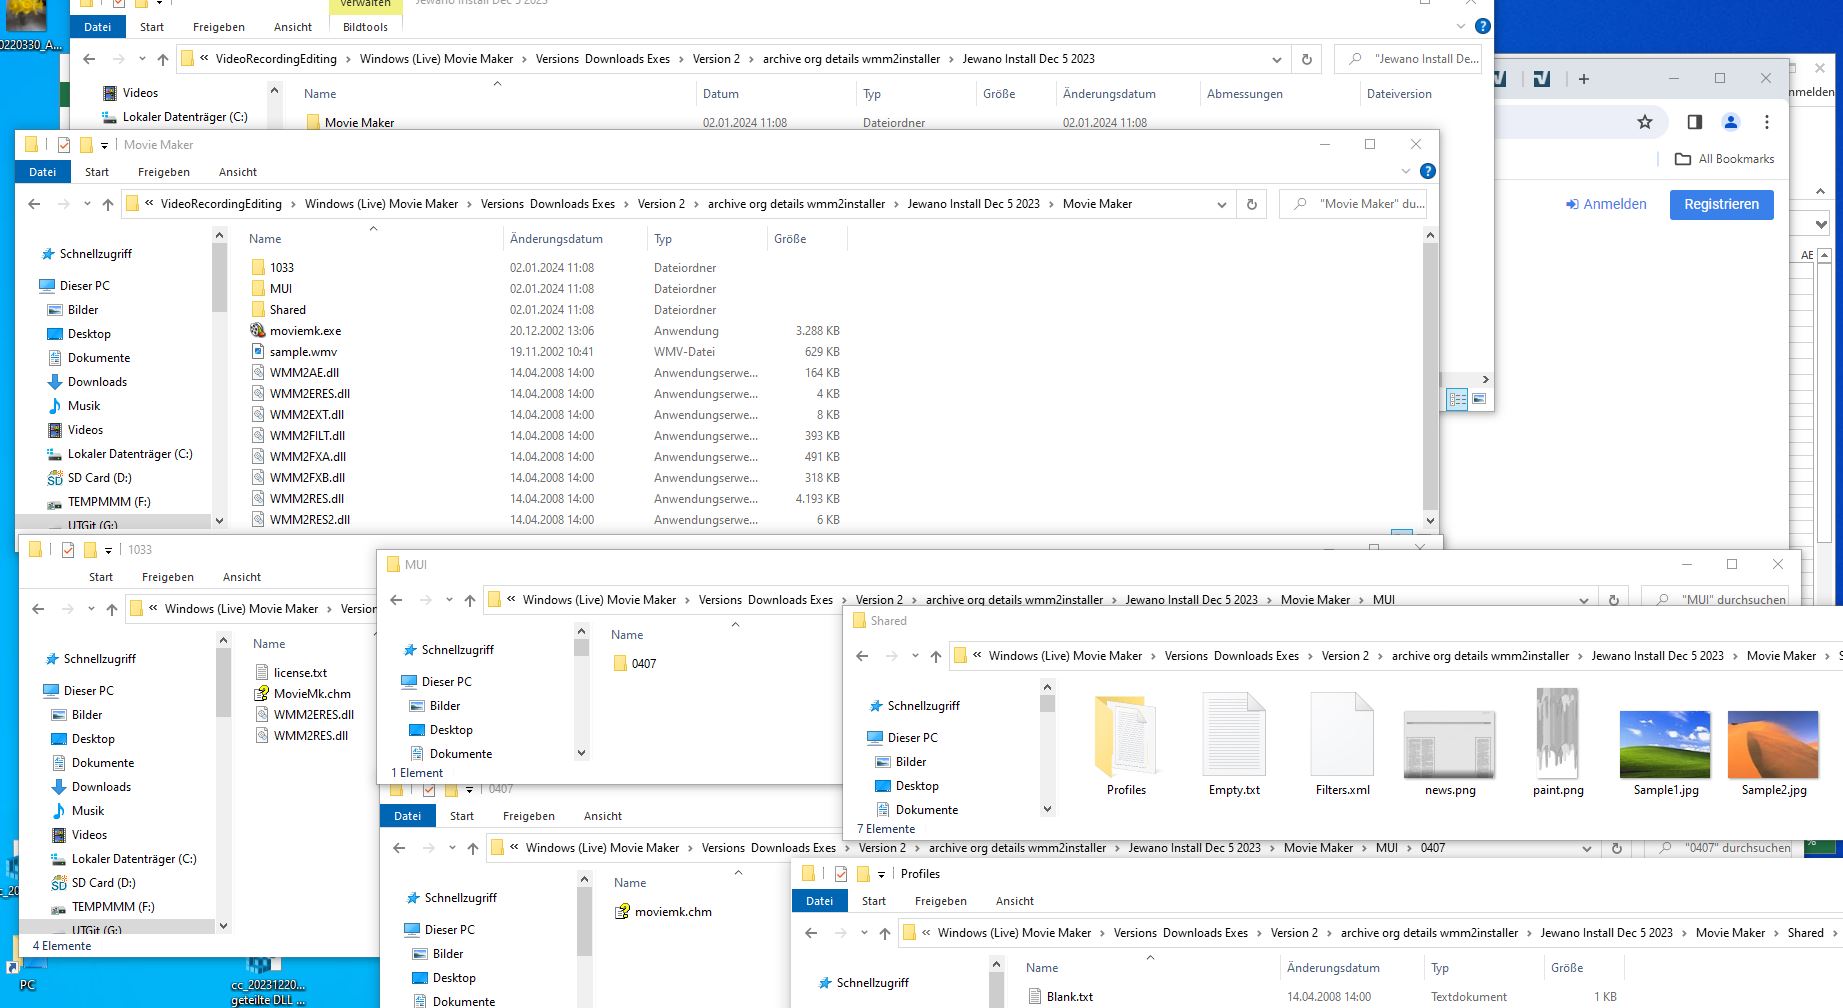Select the 0407 folder in MUI window
The width and height of the screenshot is (1843, 1008).
coord(635,664)
